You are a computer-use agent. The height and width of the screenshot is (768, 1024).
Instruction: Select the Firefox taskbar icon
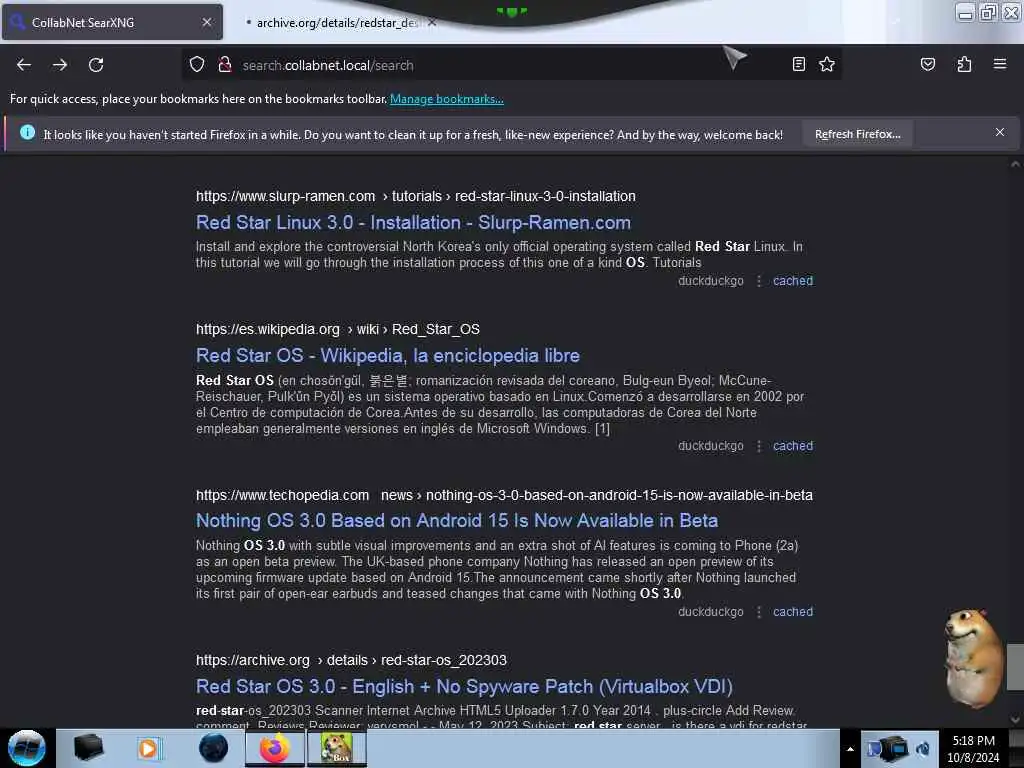point(274,748)
